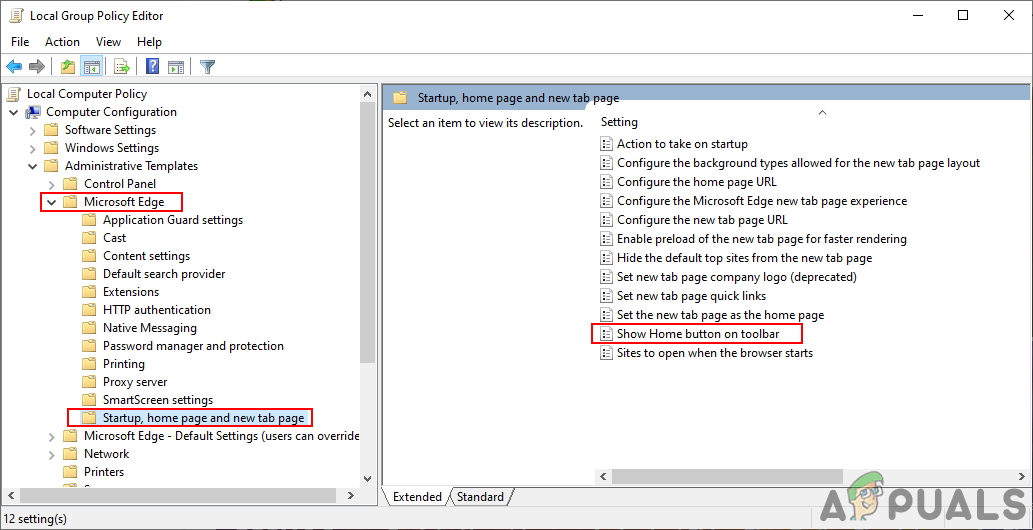The height and width of the screenshot is (530, 1033).
Task: Click the Export List toolbar icon
Action: pyautogui.click(x=121, y=67)
